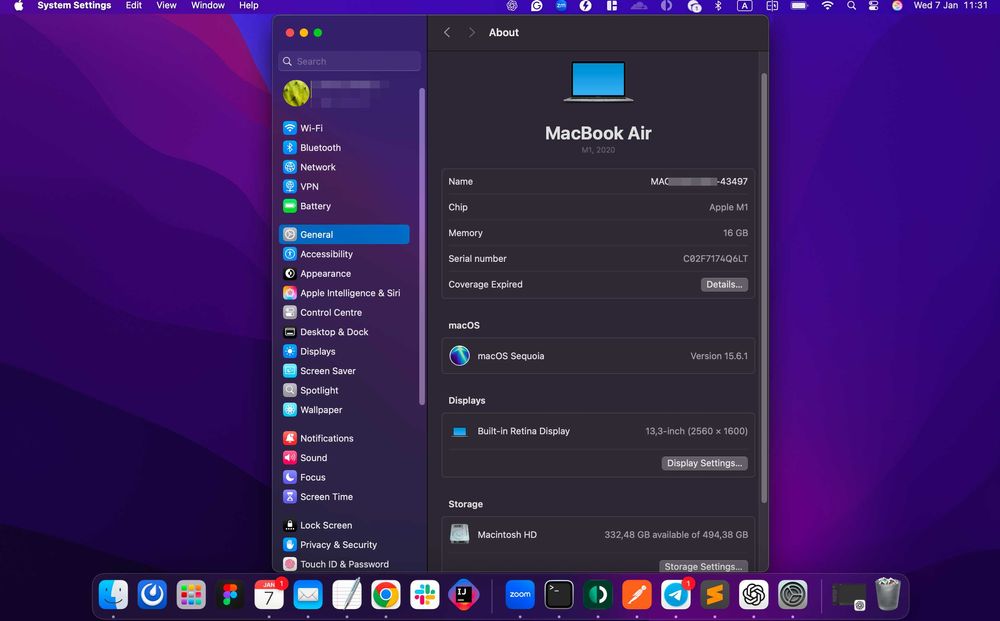Go back with the left chevron
The height and width of the screenshot is (621, 1000).
tap(447, 33)
